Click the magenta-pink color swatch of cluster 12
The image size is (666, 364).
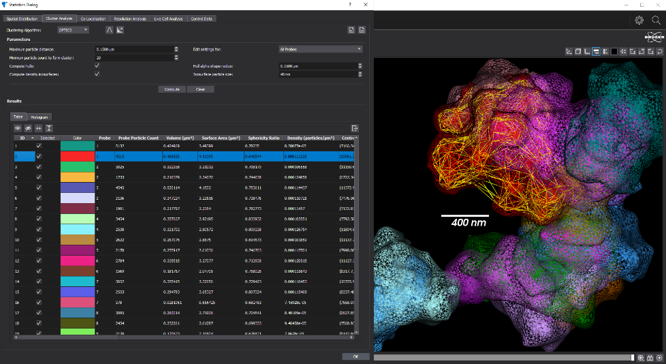[x=78, y=260]
